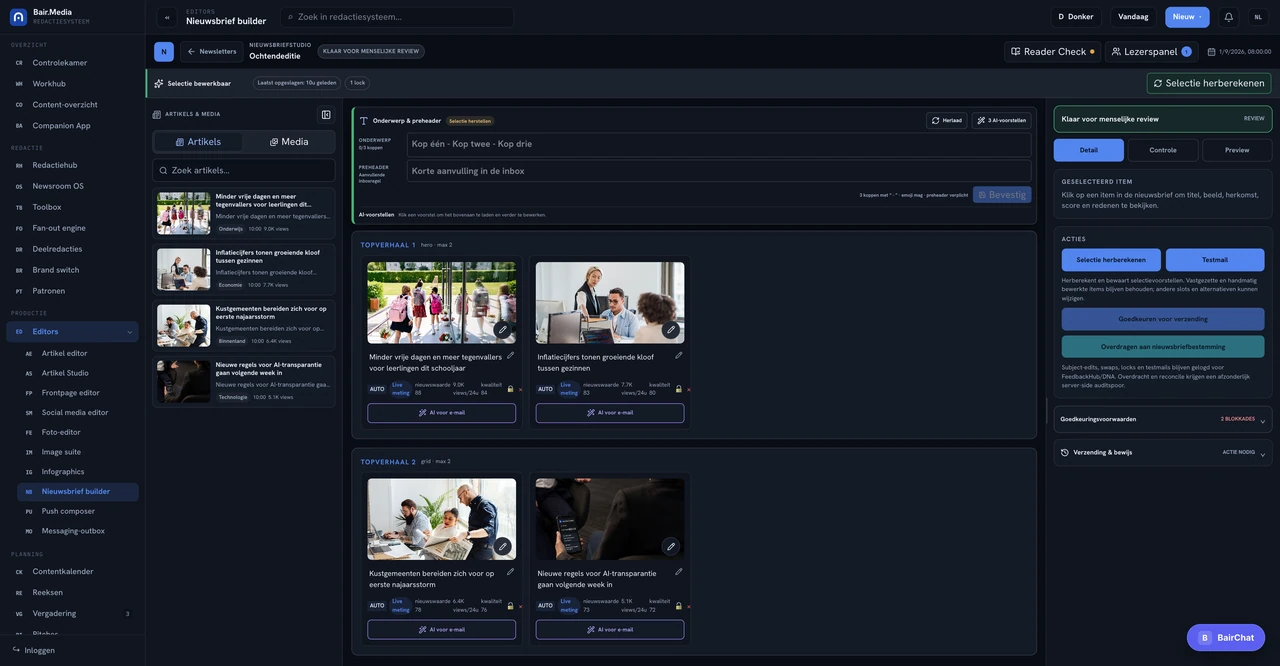The image size is (1280, 666).
Task: Go back to Newsletters
Action: (212, 51)
